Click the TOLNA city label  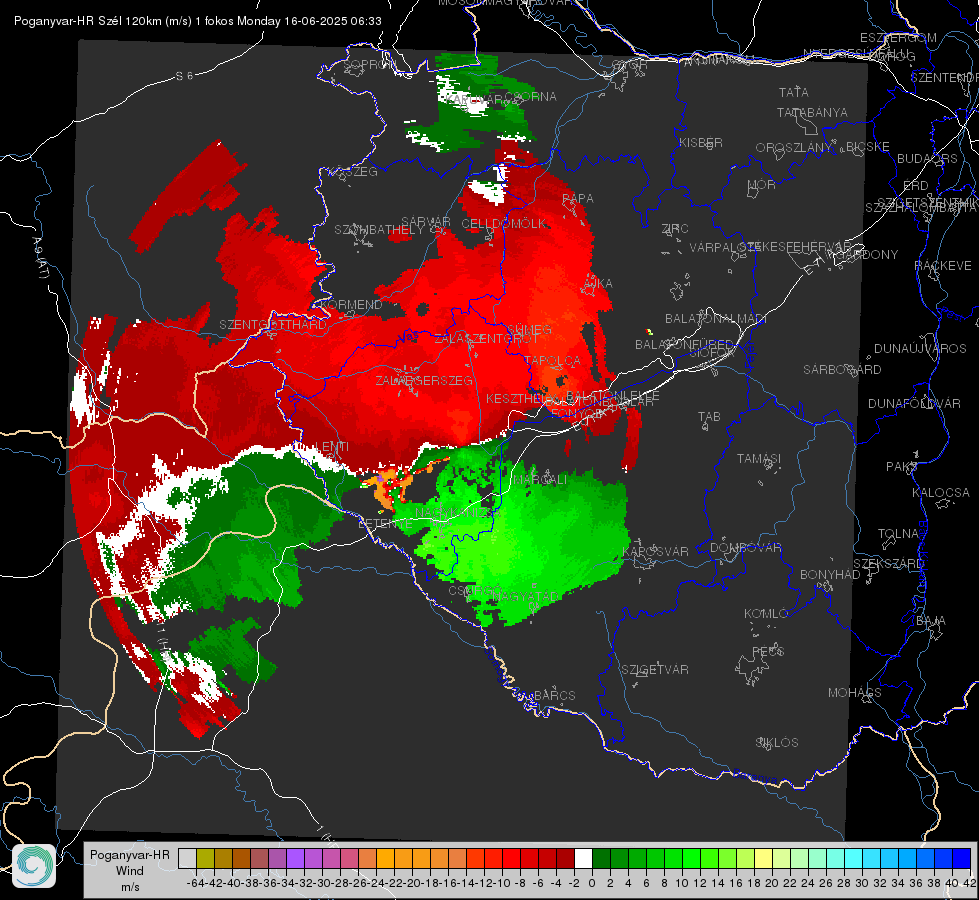(898, 533)
